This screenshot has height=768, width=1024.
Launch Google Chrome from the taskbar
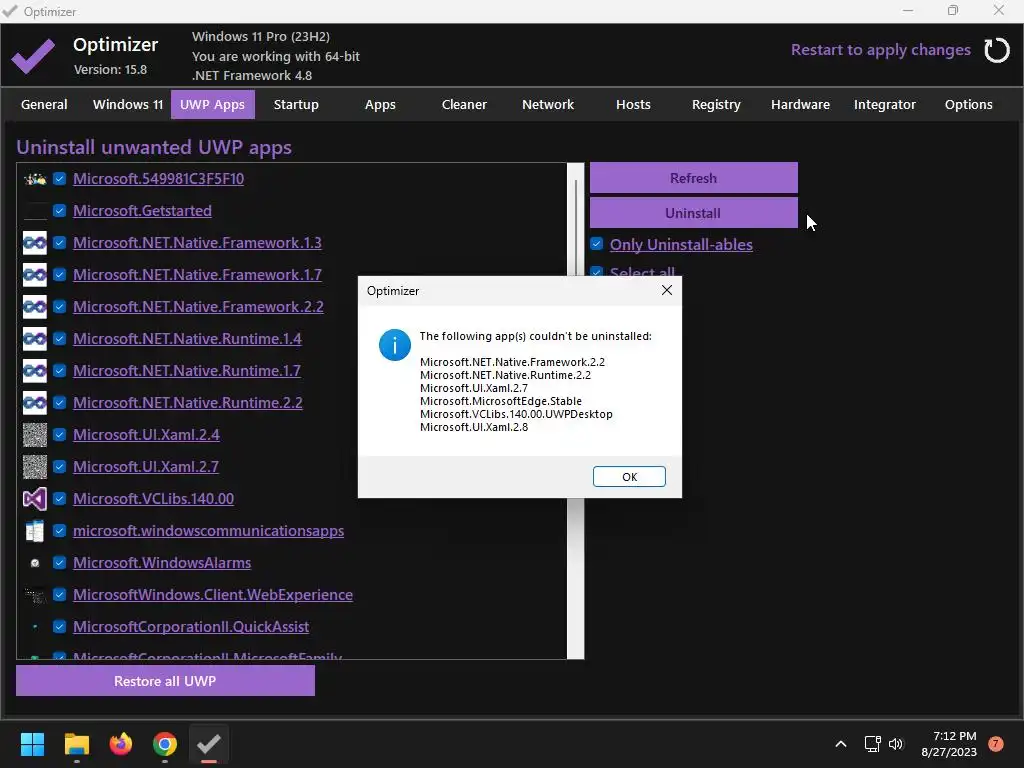pyautogui.click(x=165, y=744)
